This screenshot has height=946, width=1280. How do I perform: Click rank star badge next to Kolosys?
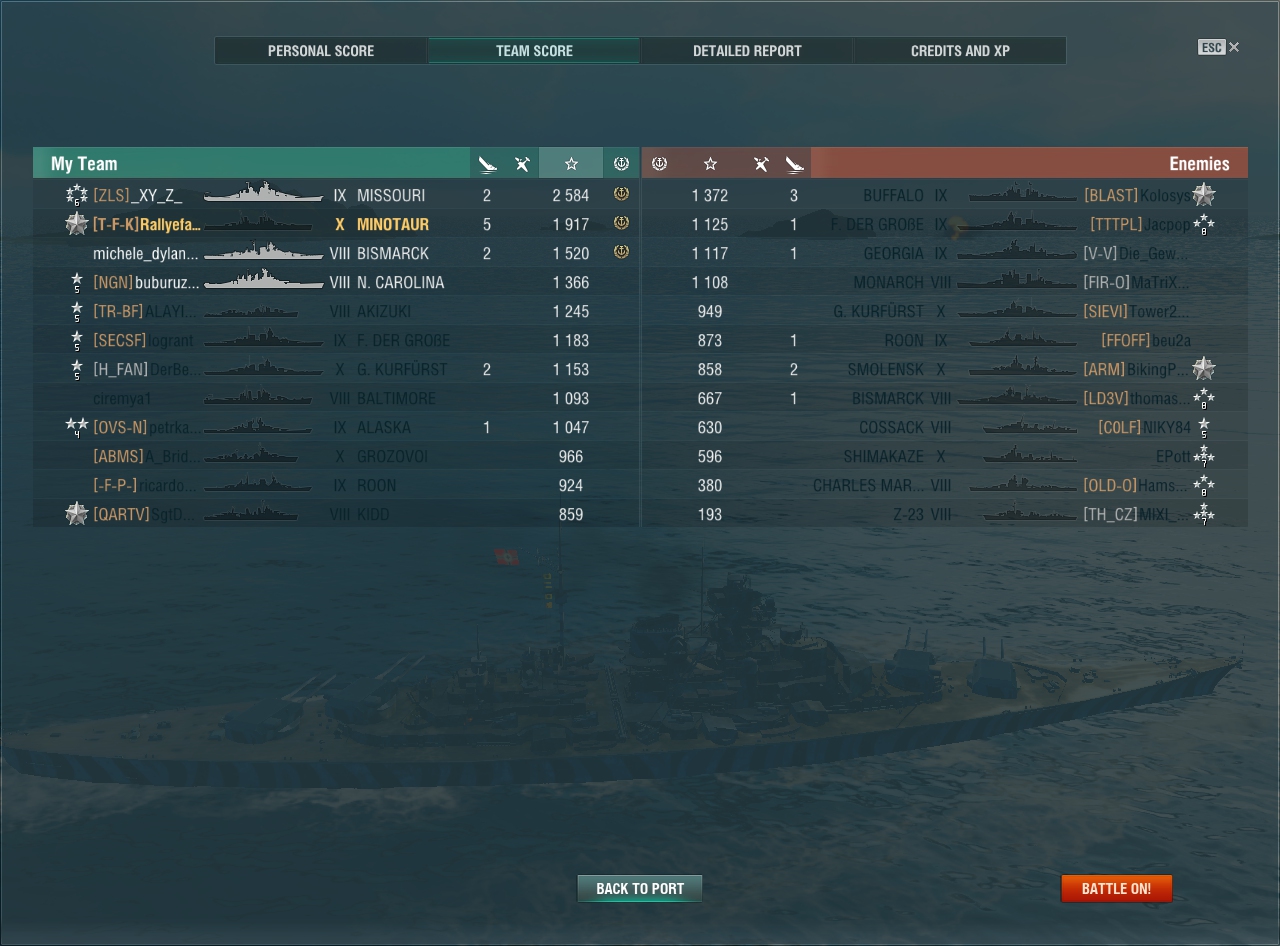[1204, 195]
